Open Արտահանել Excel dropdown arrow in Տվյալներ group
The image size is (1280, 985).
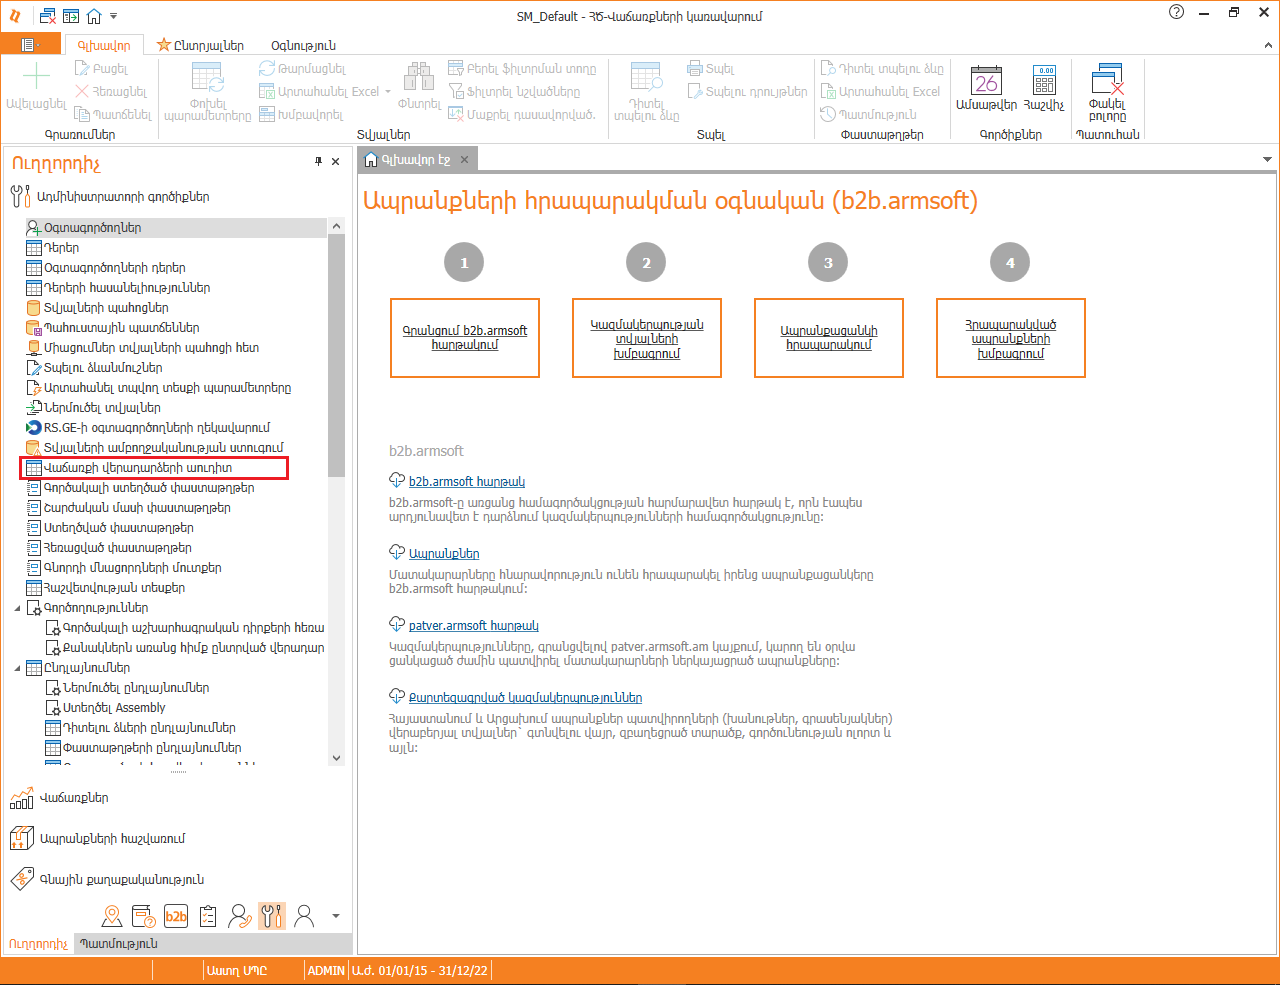[x=387, y=92]
